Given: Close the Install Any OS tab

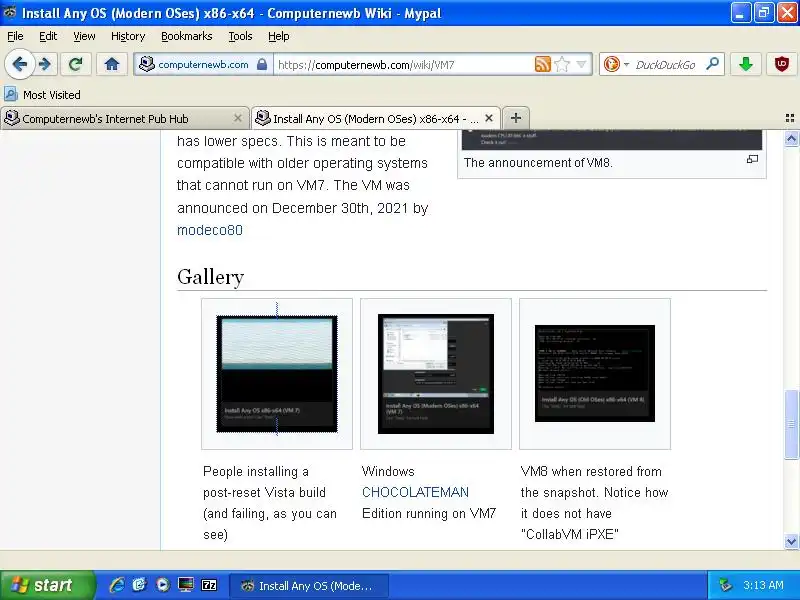Looking at the screenshot, I should [489, 118].
